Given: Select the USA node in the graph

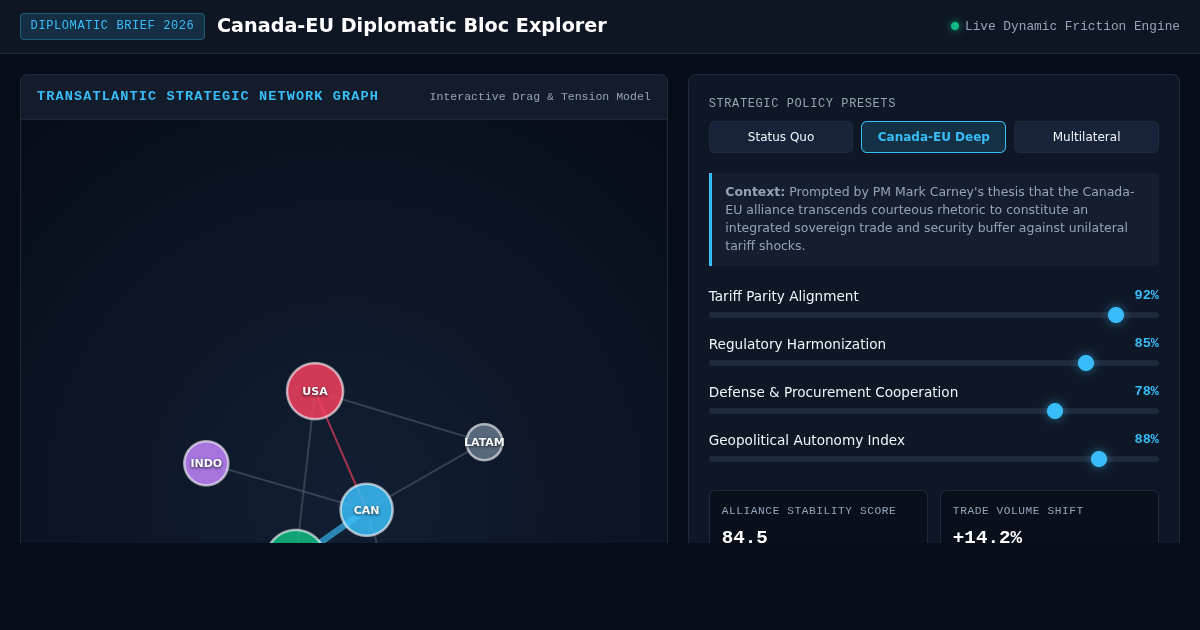Looking at the screenshot, I should 315,391.
